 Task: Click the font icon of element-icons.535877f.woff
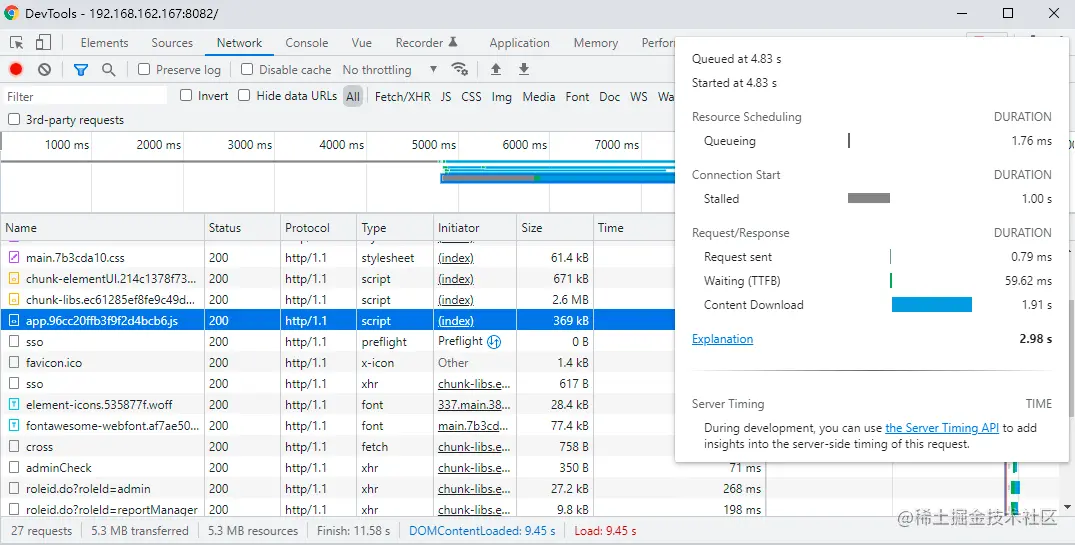point(14,404)
